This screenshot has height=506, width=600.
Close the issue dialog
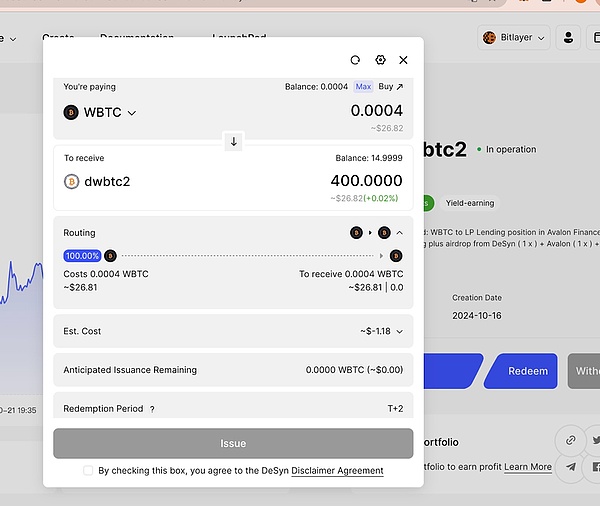403,60
